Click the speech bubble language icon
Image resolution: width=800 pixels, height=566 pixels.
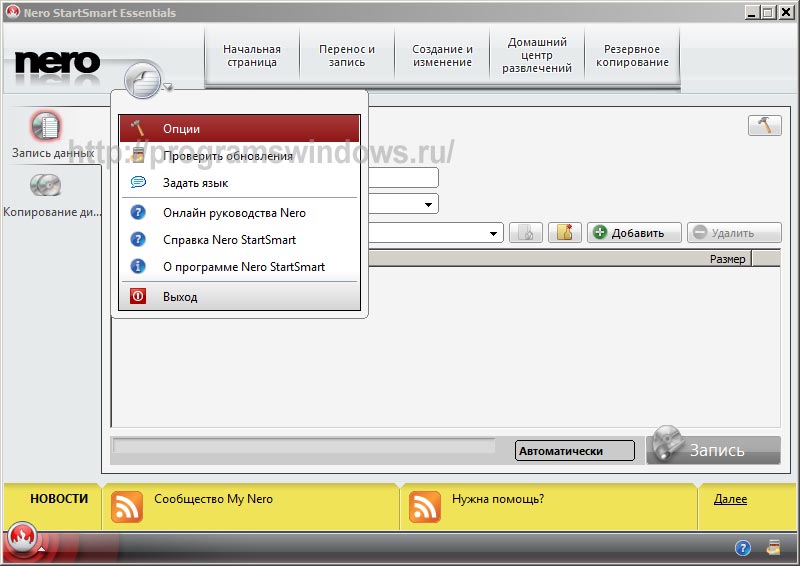[x=138, y=182]
